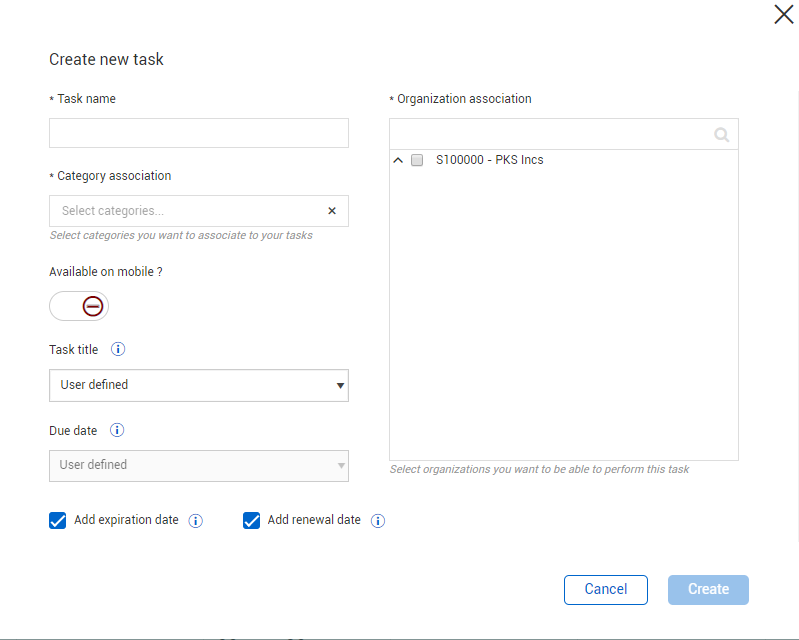
Task: Click the organization search magnifier icon
Action: 722,135
